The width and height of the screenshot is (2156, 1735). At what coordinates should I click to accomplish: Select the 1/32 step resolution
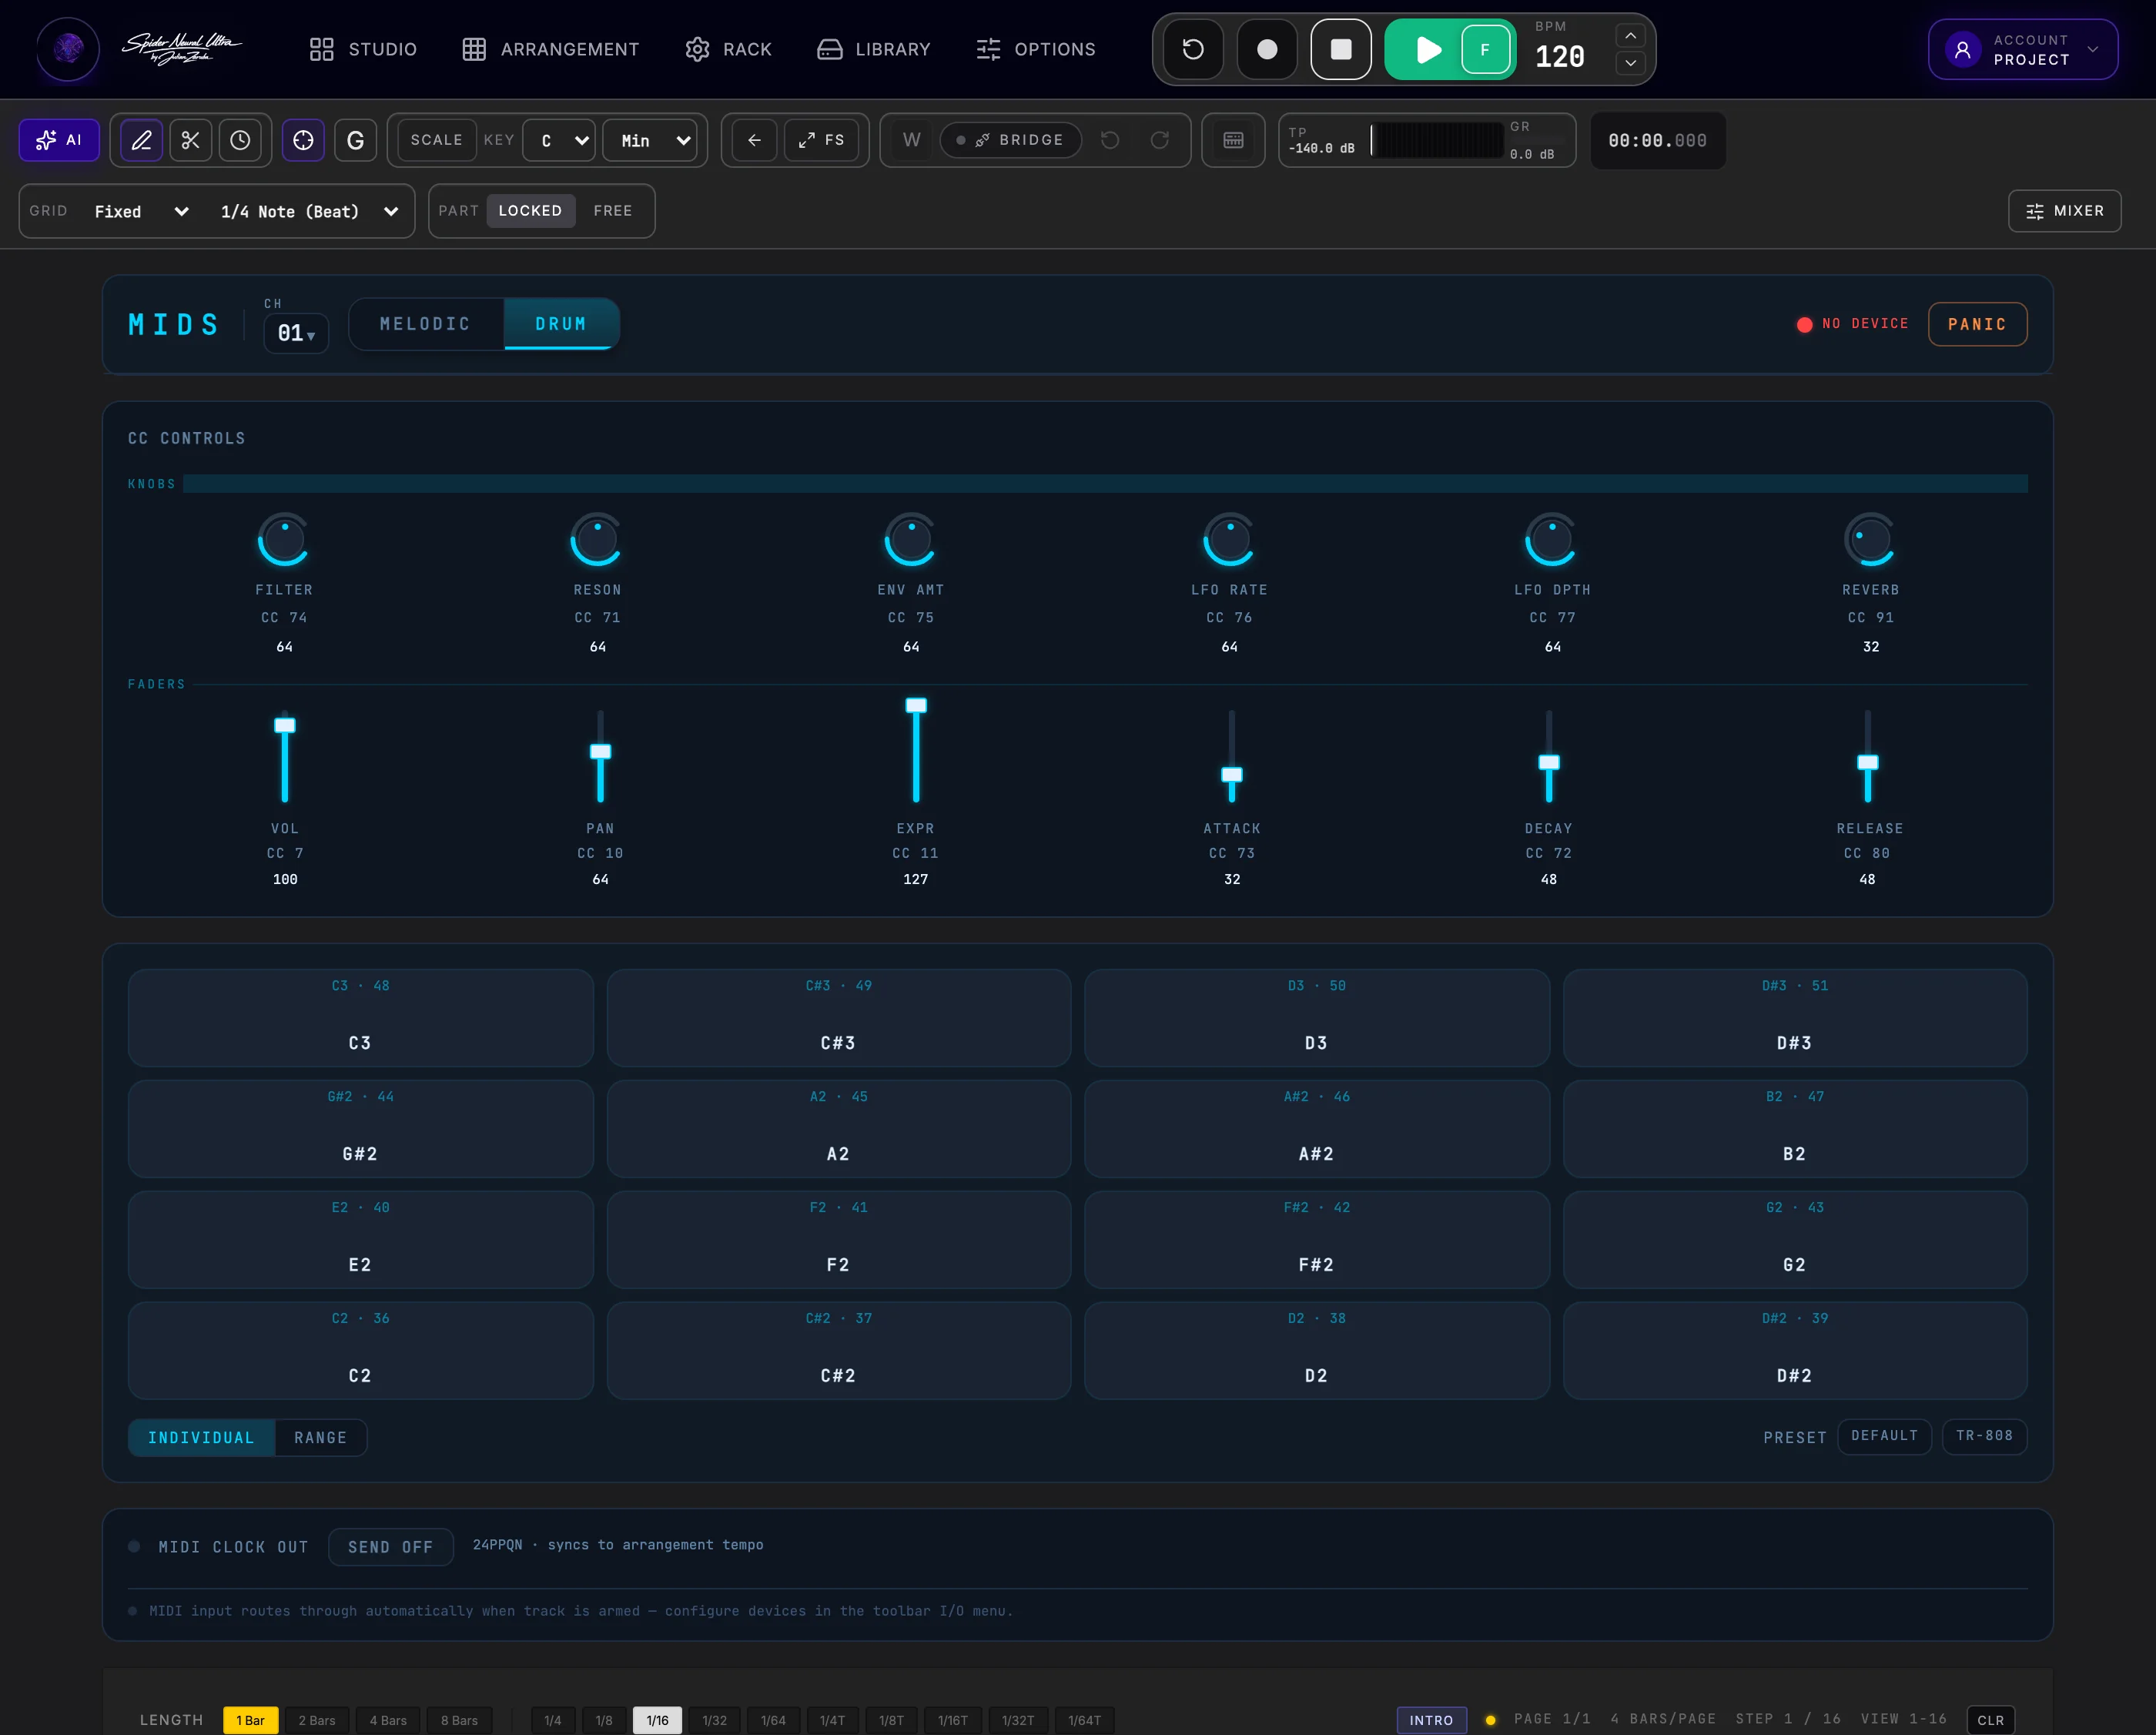click(x=714, y=1720)
